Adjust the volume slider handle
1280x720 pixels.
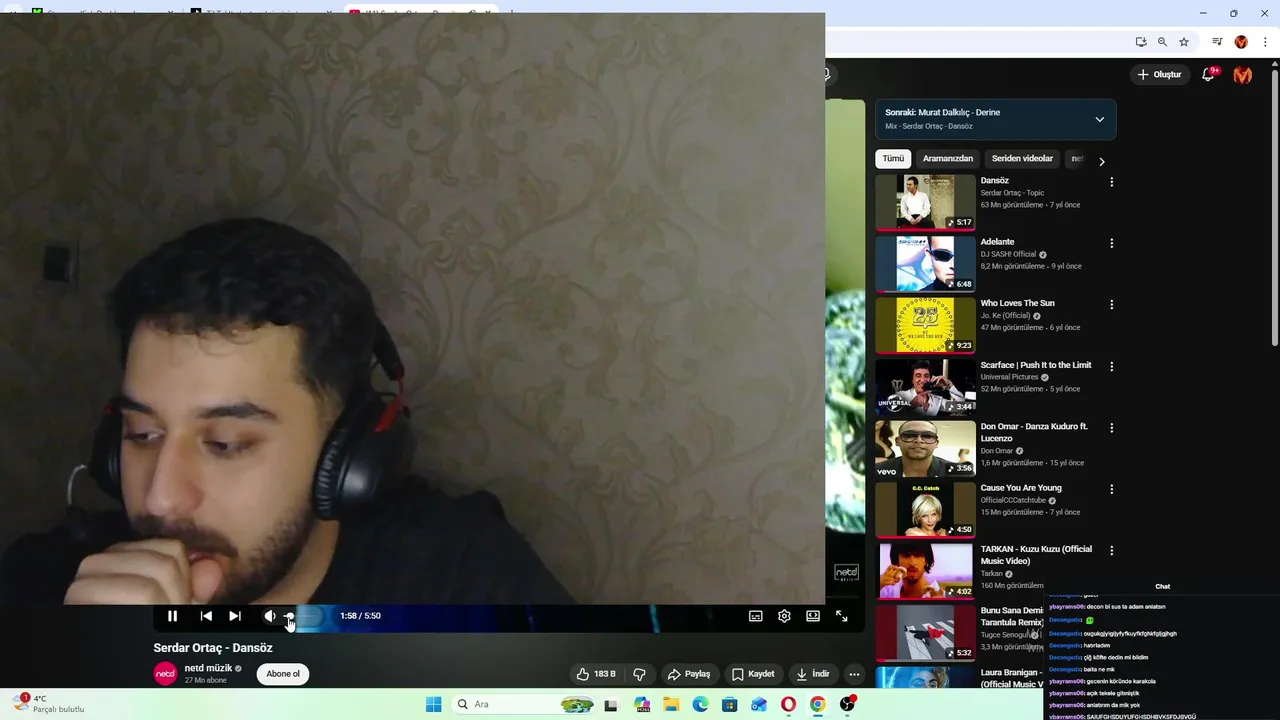tap(289, 616)
